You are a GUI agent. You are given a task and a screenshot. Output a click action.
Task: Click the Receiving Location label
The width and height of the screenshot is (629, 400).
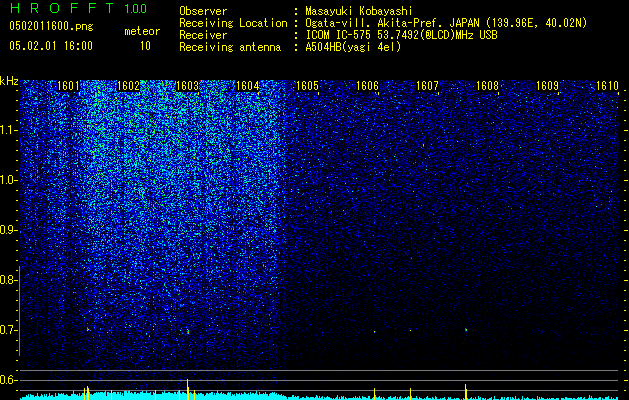point(233,23)
